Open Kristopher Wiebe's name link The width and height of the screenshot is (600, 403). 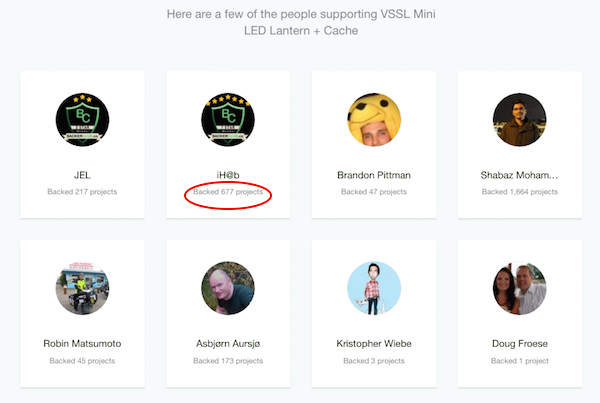coord(374,344)
